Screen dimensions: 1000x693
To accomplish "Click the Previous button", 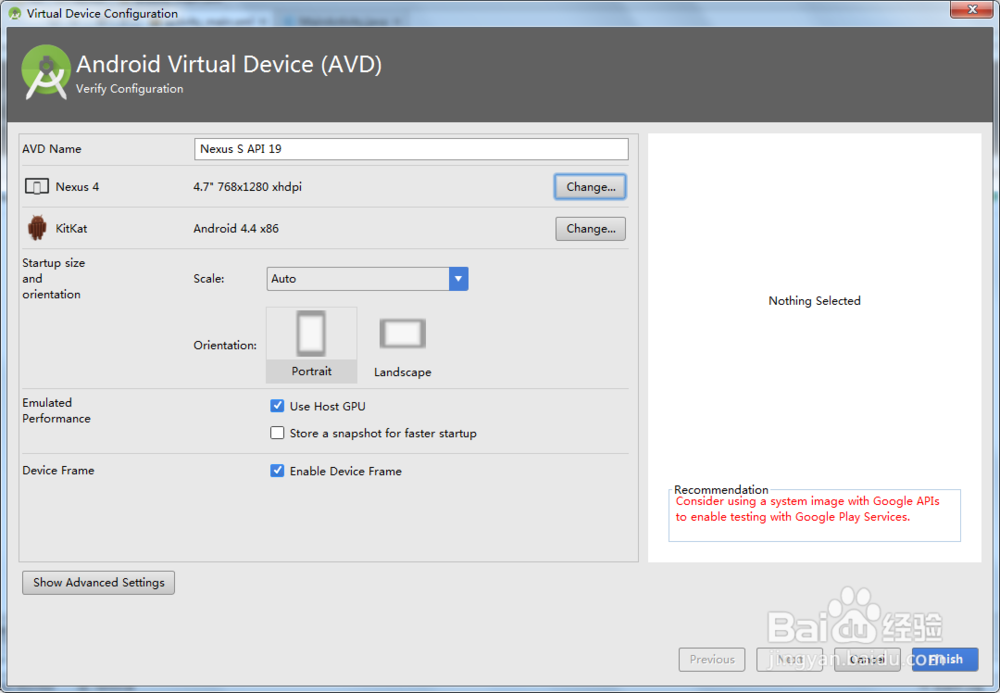I will click(x=711, y=659).
